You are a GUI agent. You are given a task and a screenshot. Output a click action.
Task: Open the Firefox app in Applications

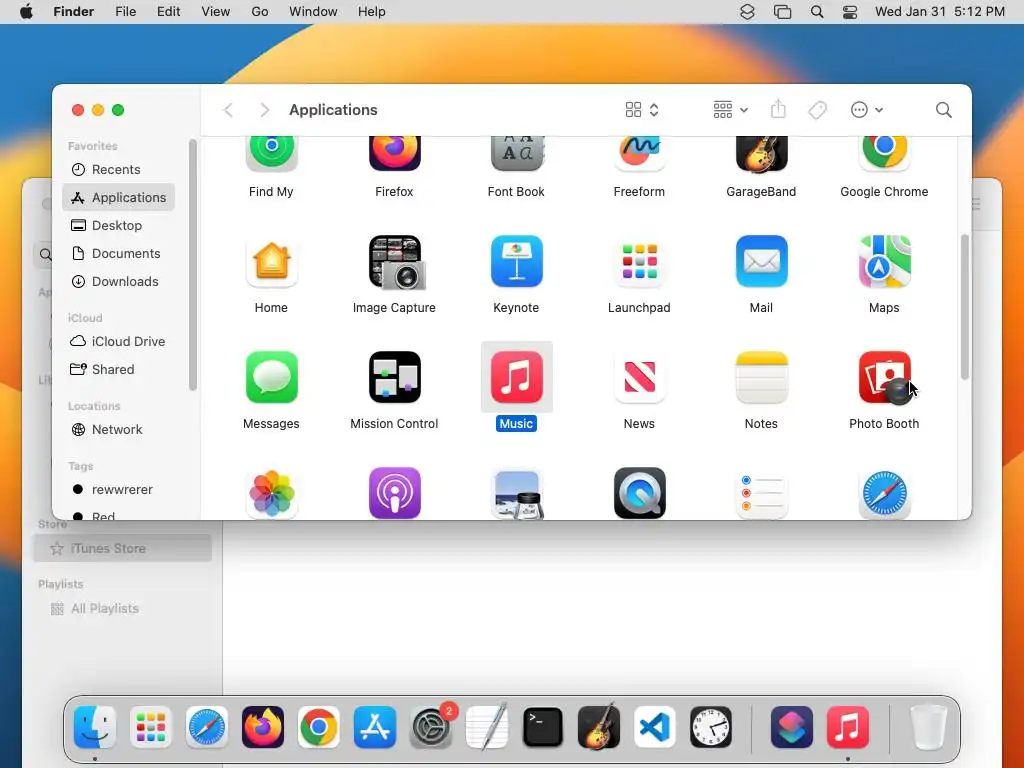pos(394,153)
